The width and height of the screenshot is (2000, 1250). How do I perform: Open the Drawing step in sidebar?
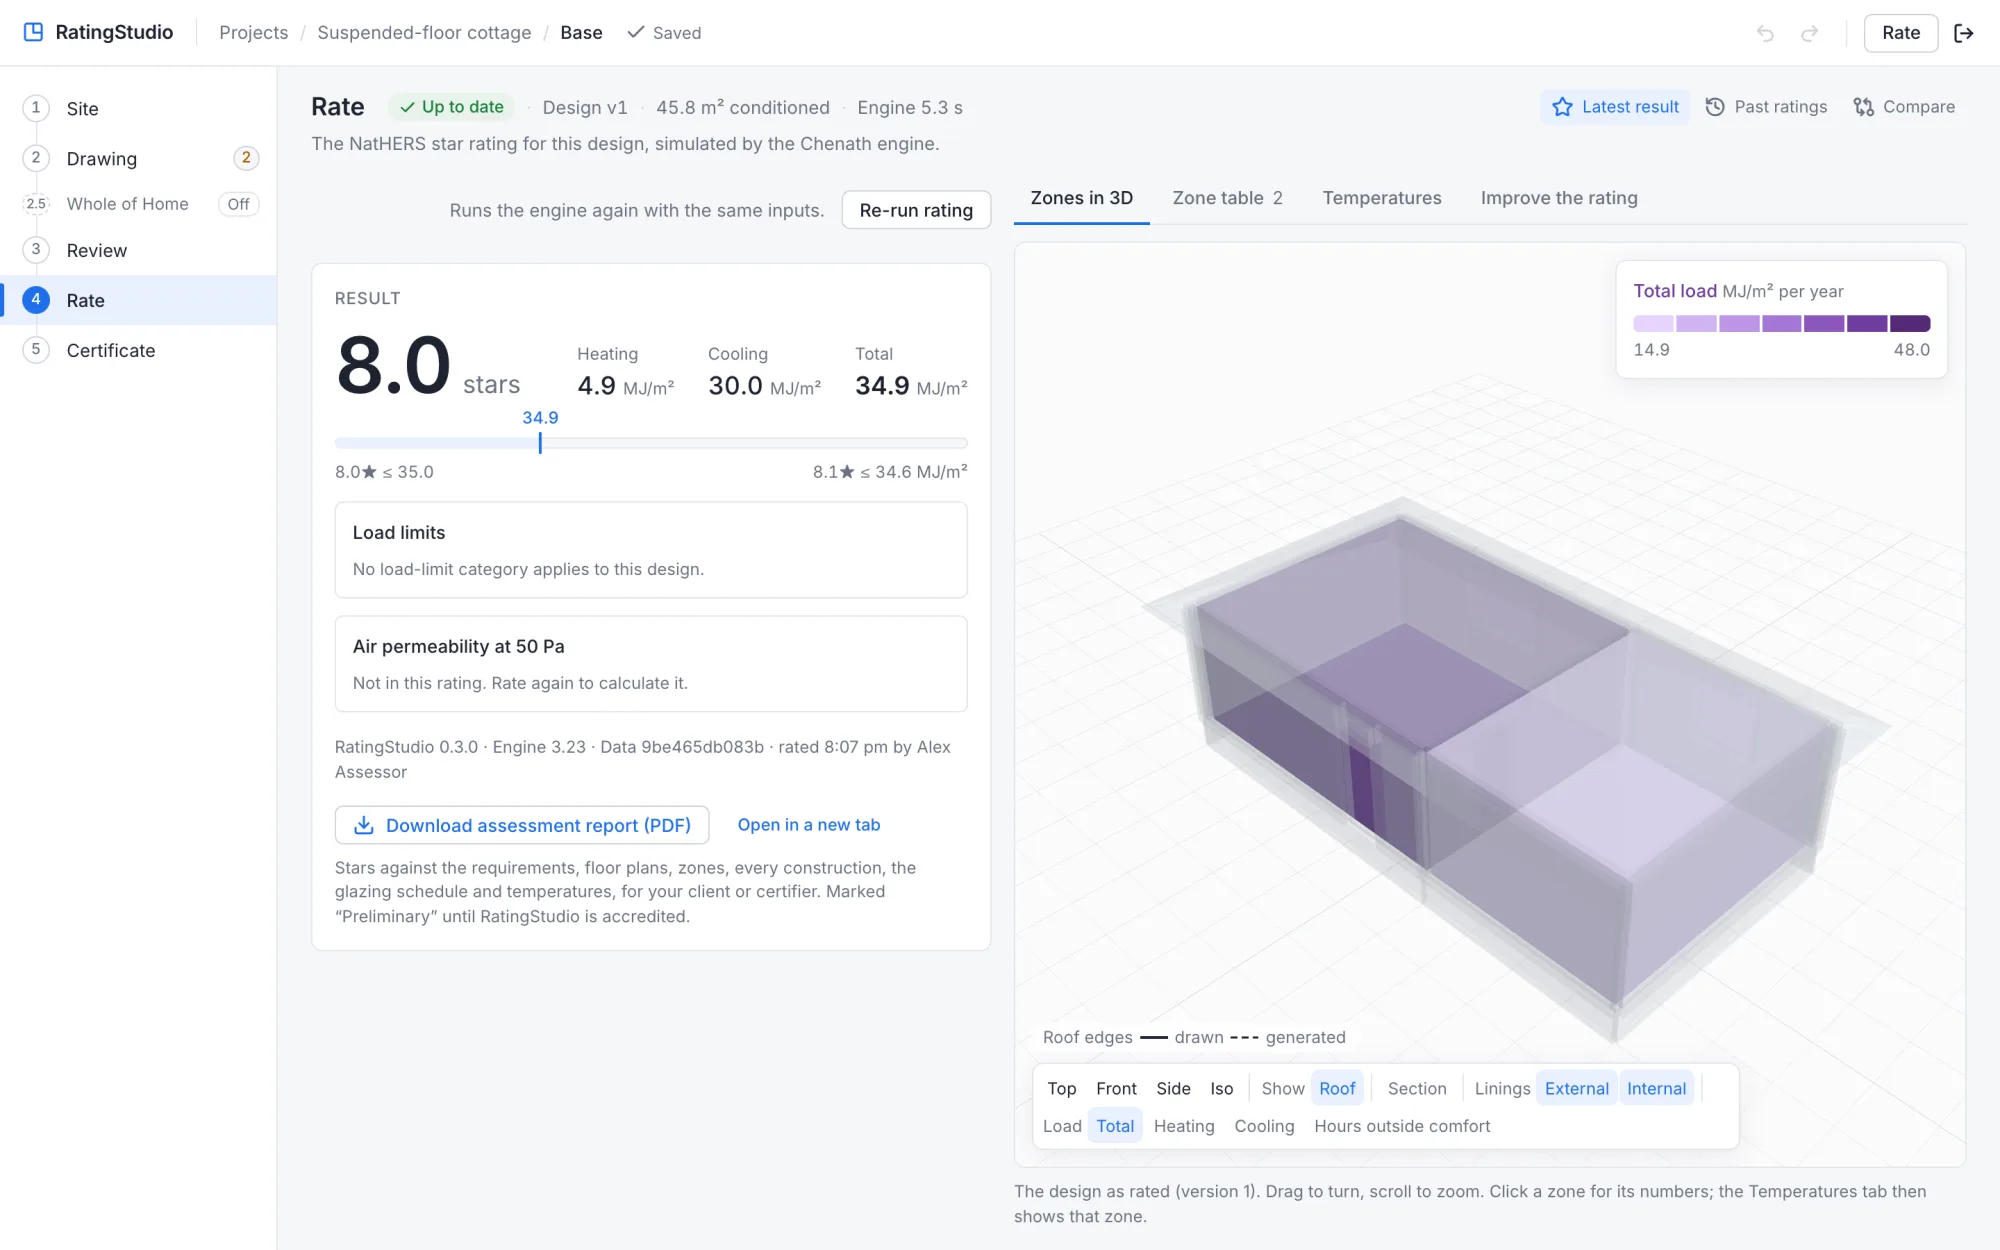(x=138, y=158)
